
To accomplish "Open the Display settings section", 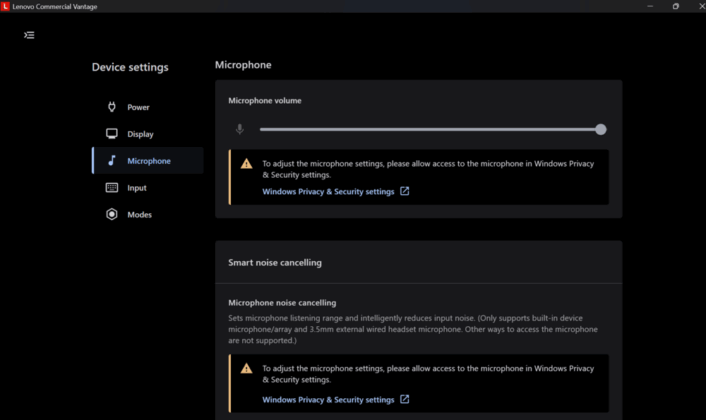I will [x=148, y=134].
